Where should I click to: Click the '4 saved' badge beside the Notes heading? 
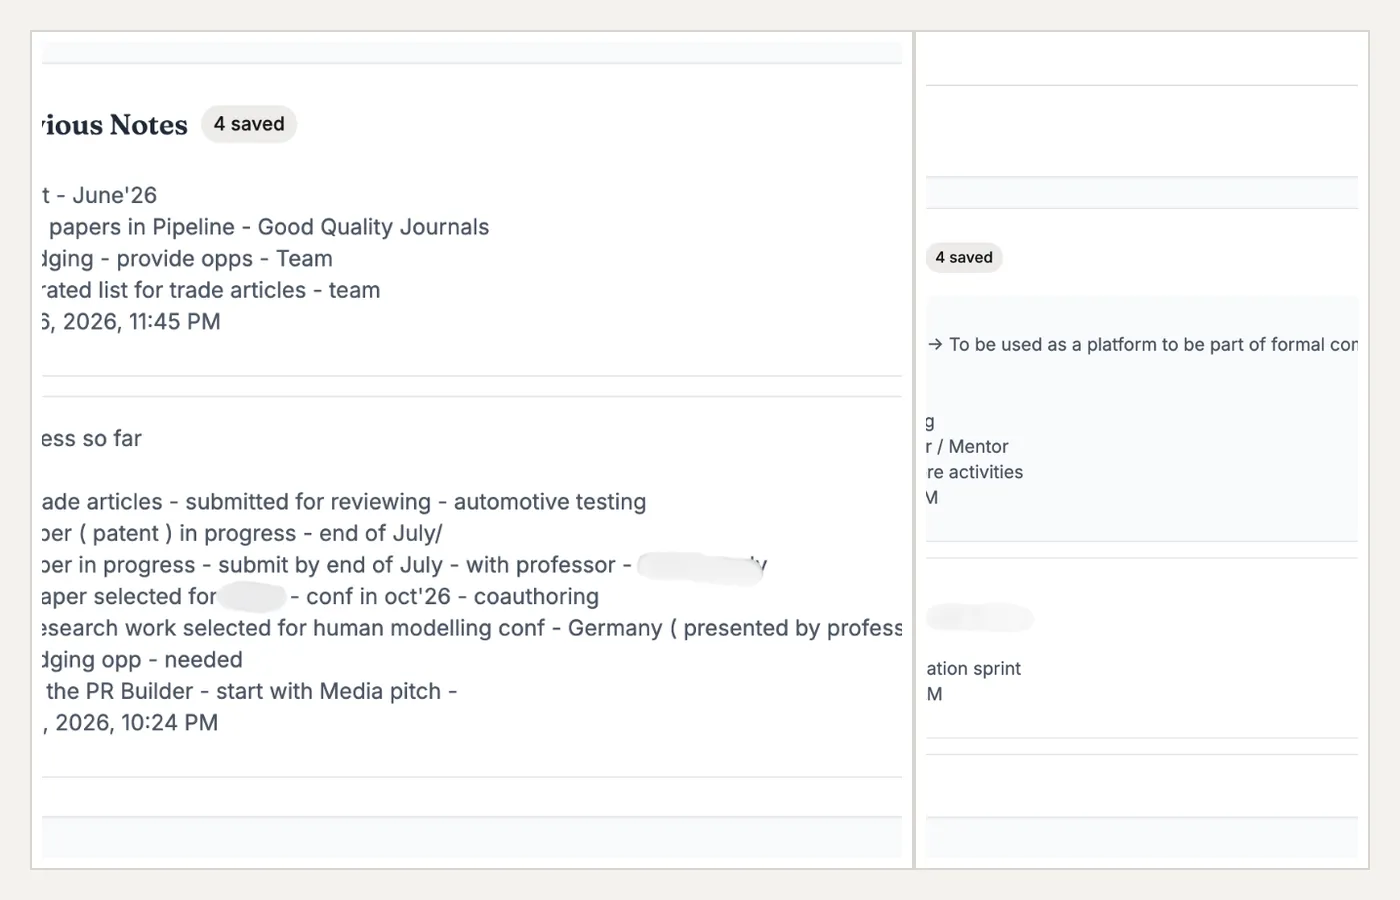tap(249, 124)
